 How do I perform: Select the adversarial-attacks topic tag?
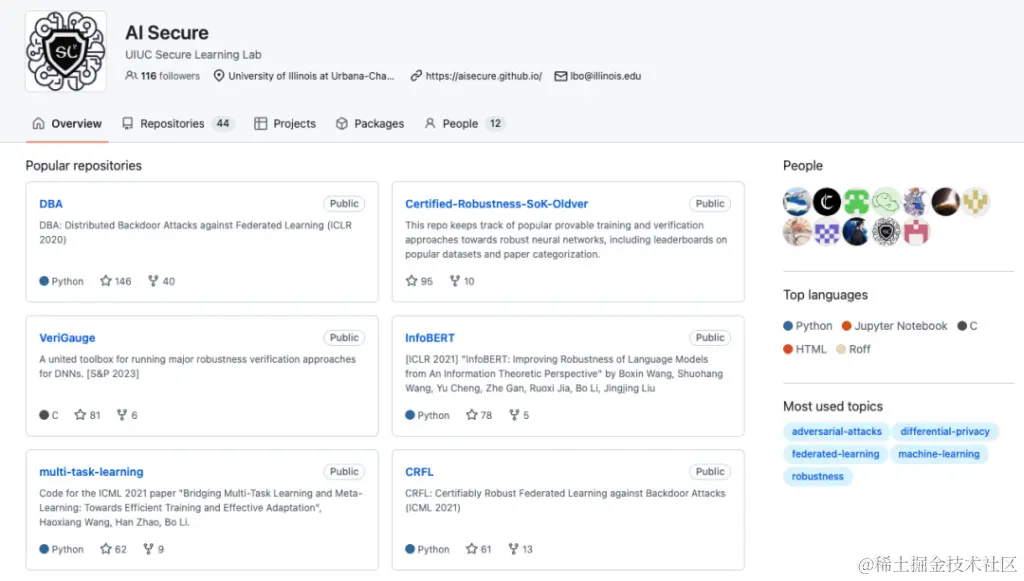tap(837, 432)
